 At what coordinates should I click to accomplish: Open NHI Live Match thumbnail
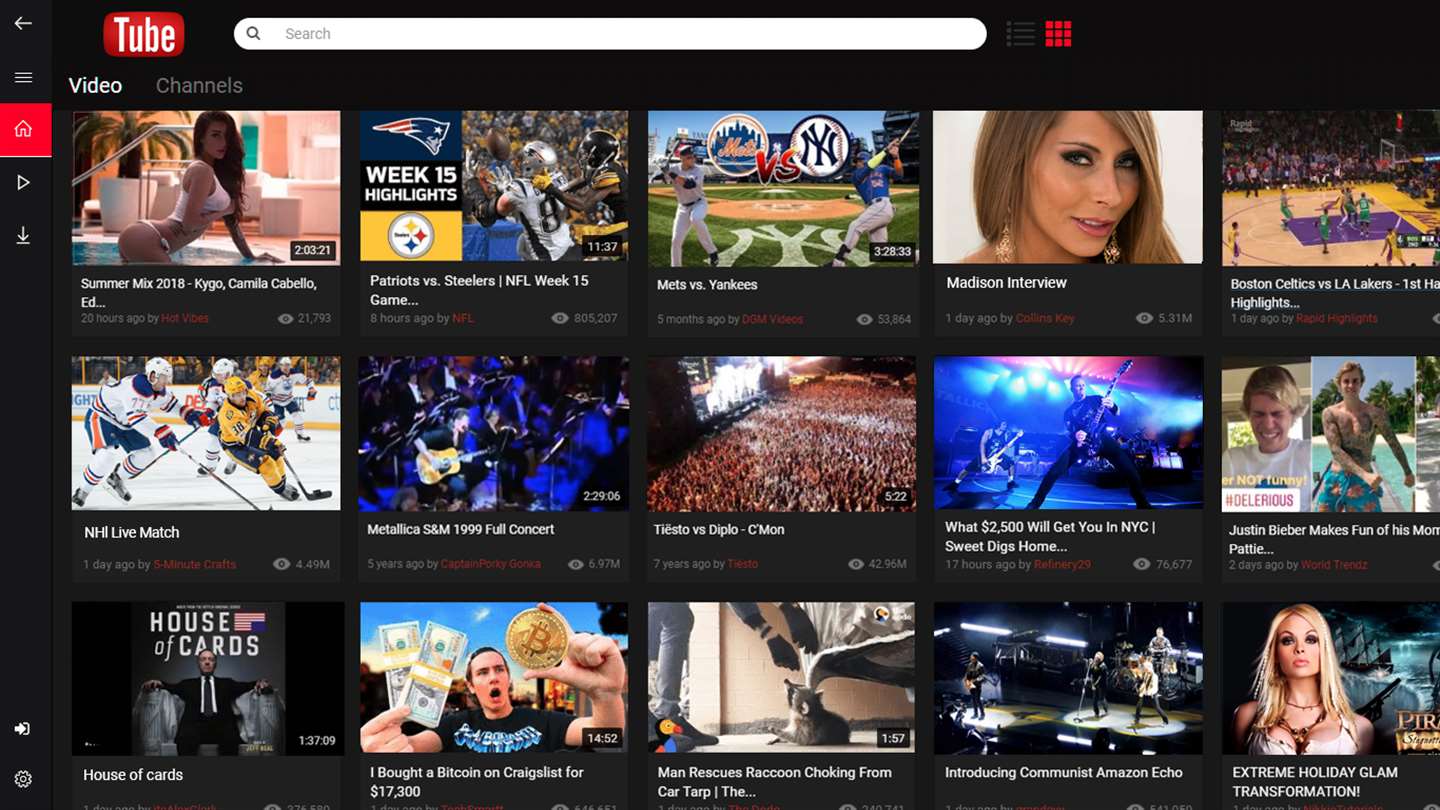[x=206, y=433]
